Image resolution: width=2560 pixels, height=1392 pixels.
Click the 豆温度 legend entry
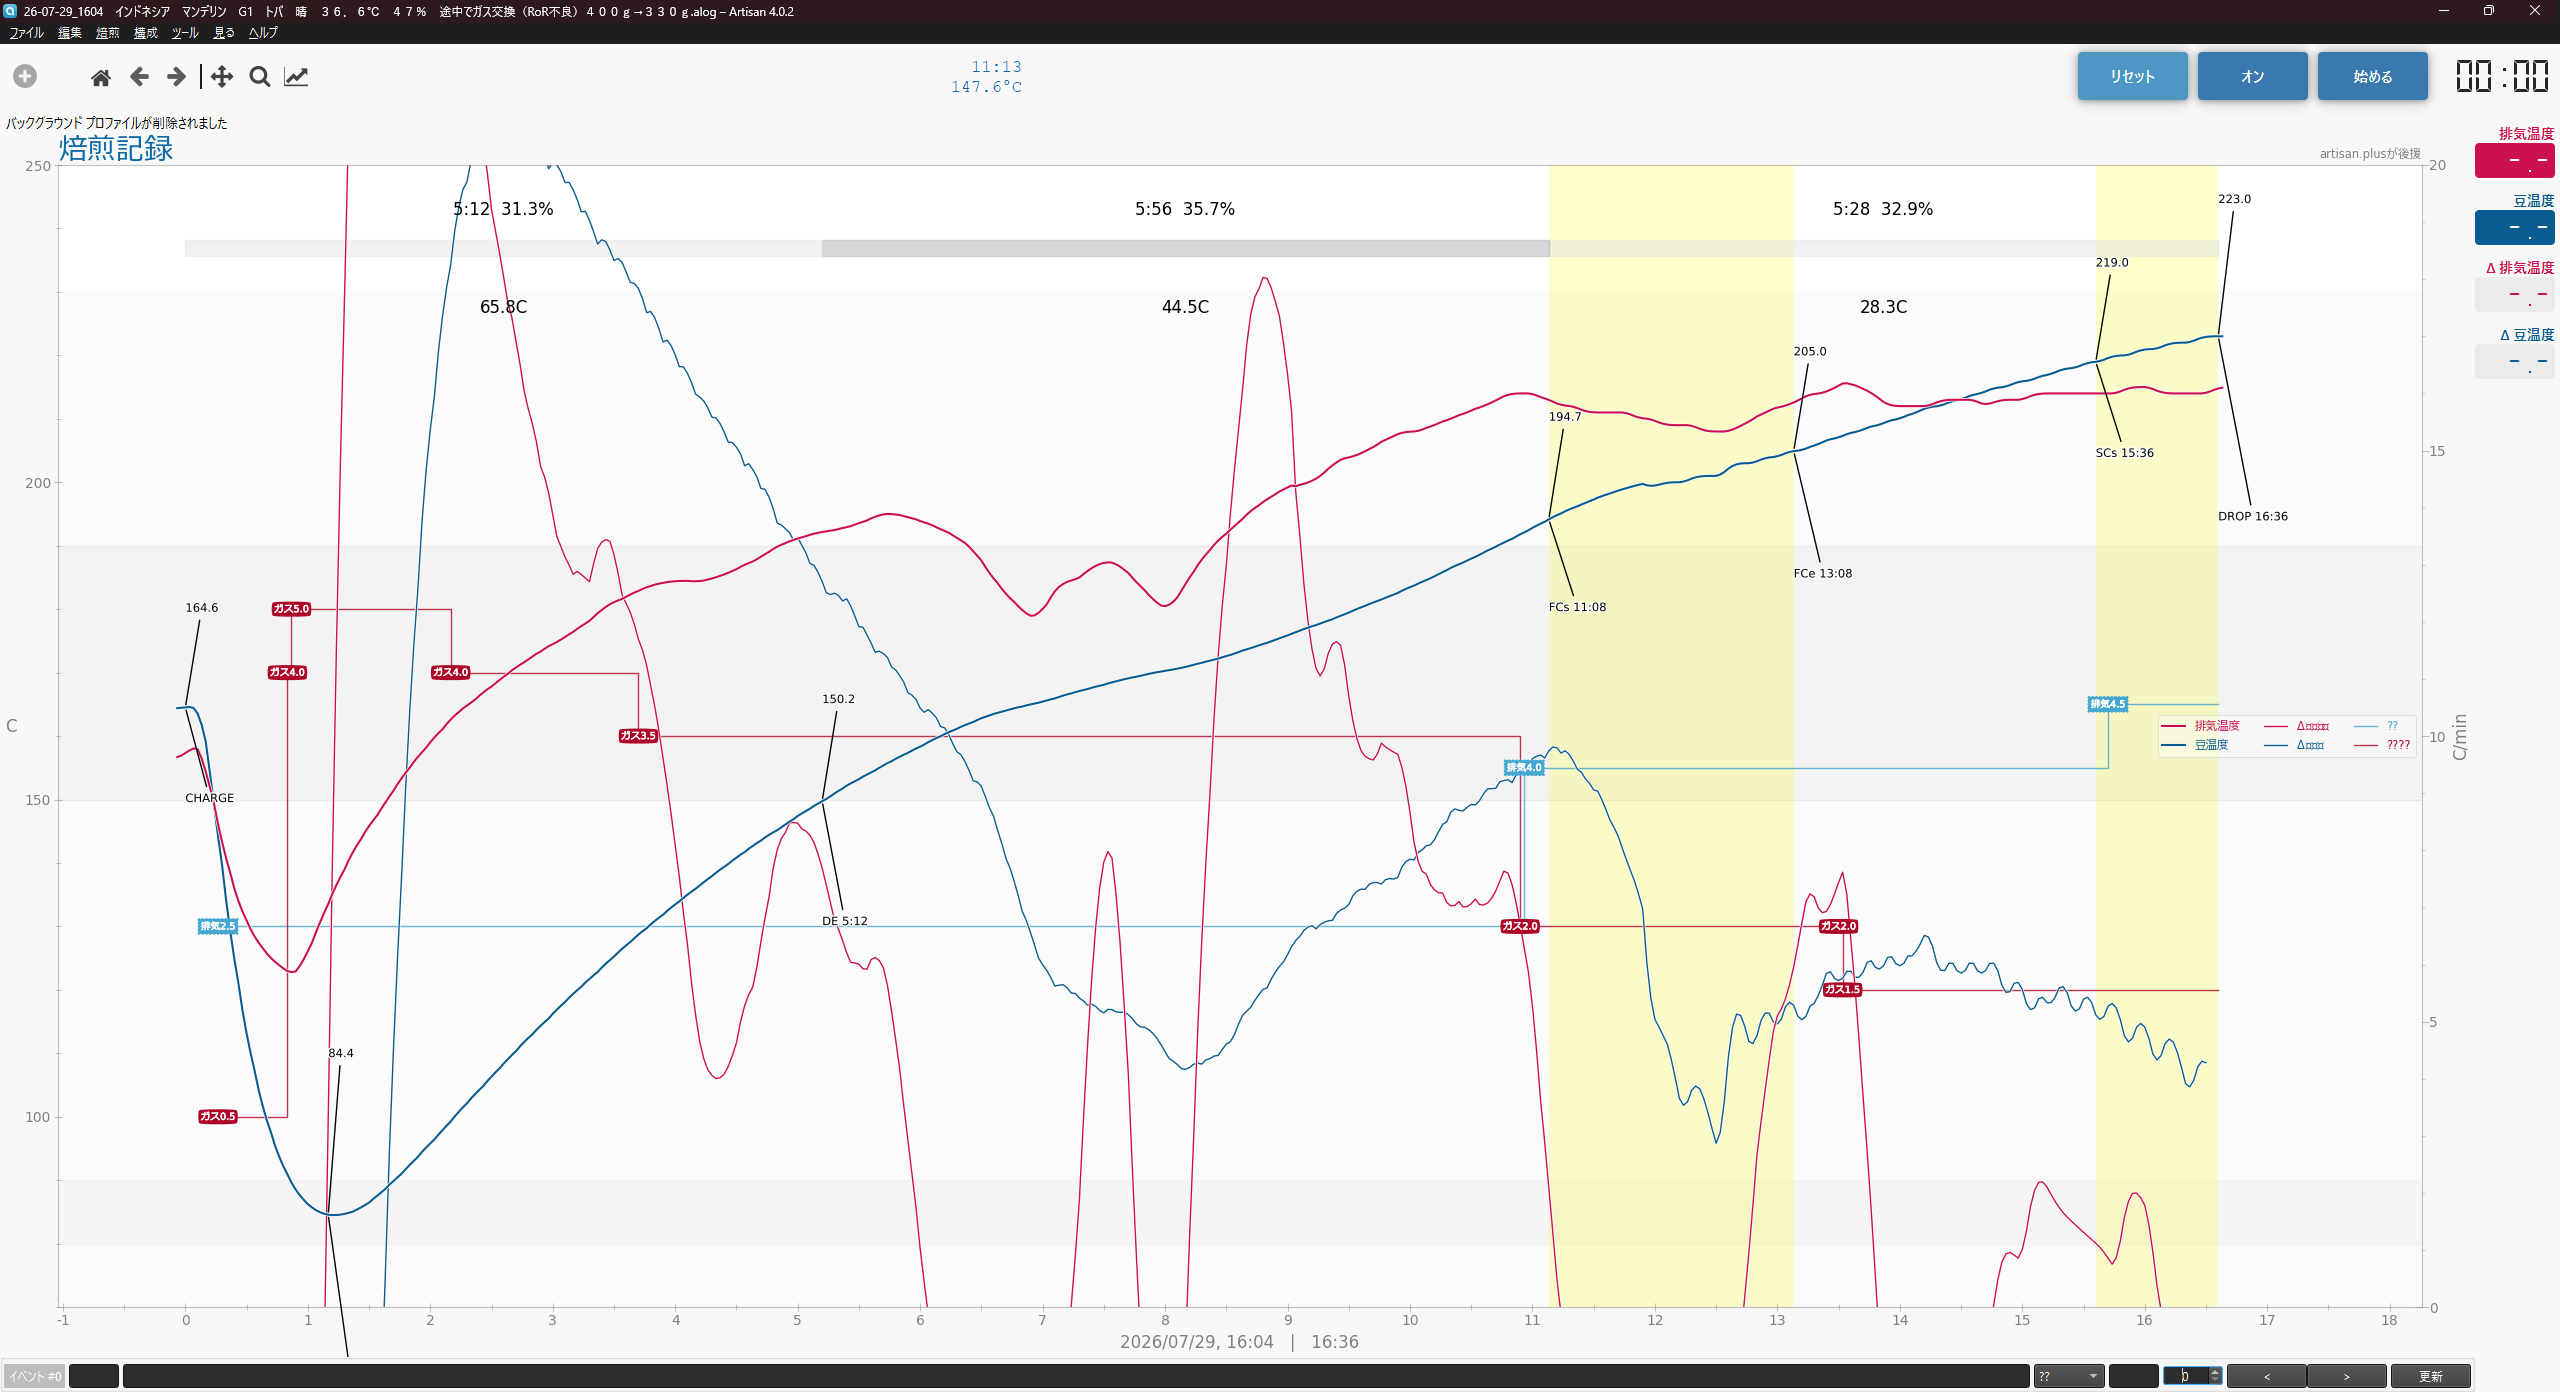pyautogui.click(x=2211, y=745)
